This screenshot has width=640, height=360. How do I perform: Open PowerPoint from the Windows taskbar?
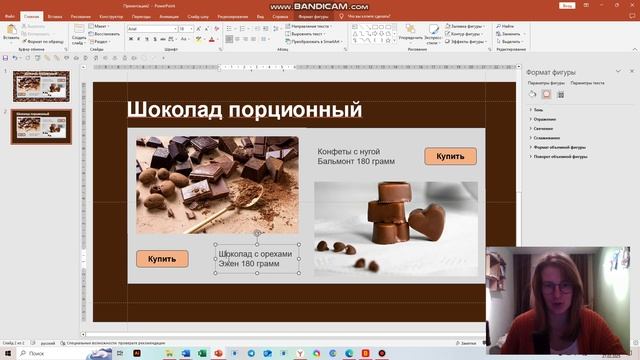coord(218,353)
